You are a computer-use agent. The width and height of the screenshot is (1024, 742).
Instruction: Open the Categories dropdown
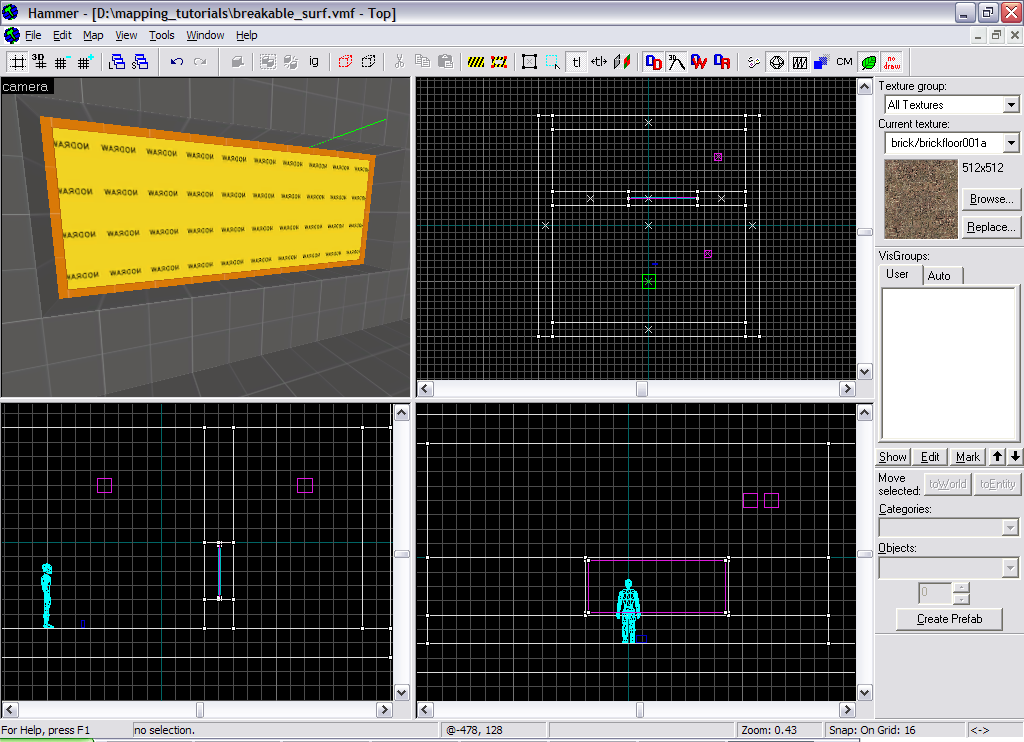coord(1010,527)
